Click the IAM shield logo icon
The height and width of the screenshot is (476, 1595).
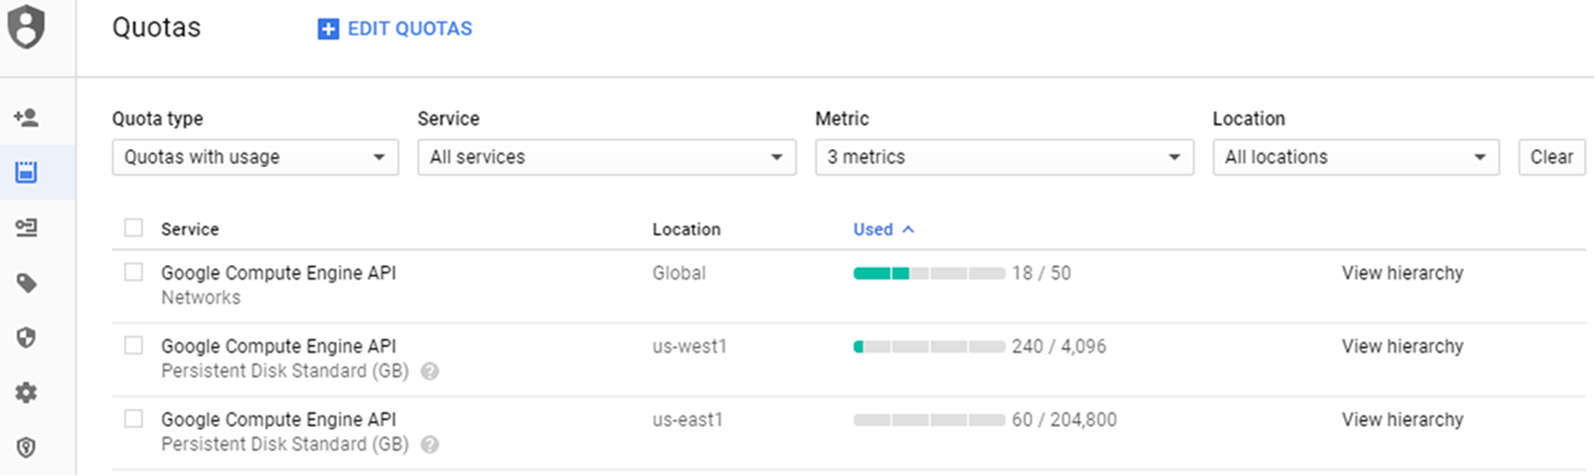[x=26, y=27]
